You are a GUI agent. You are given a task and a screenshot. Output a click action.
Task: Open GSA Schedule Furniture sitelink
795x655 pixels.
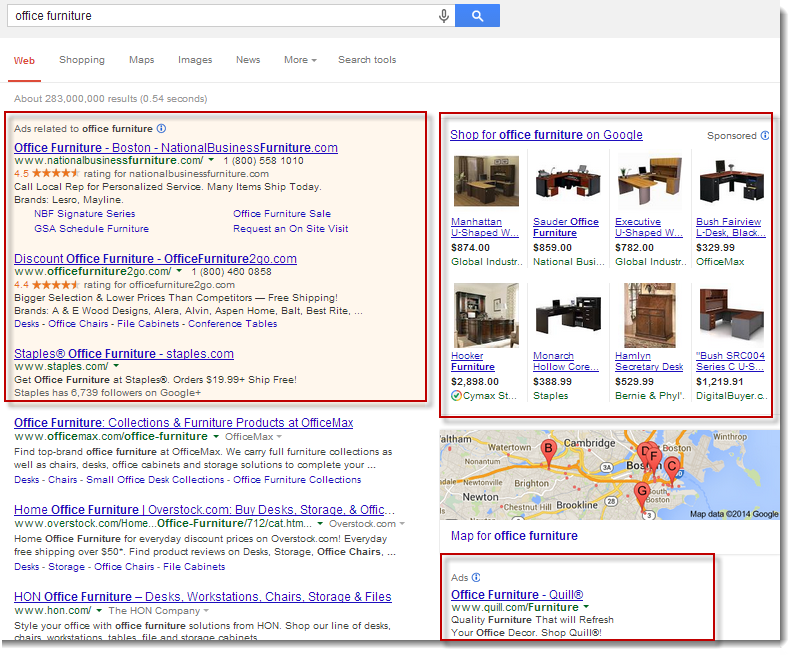[x=91, y=229]
